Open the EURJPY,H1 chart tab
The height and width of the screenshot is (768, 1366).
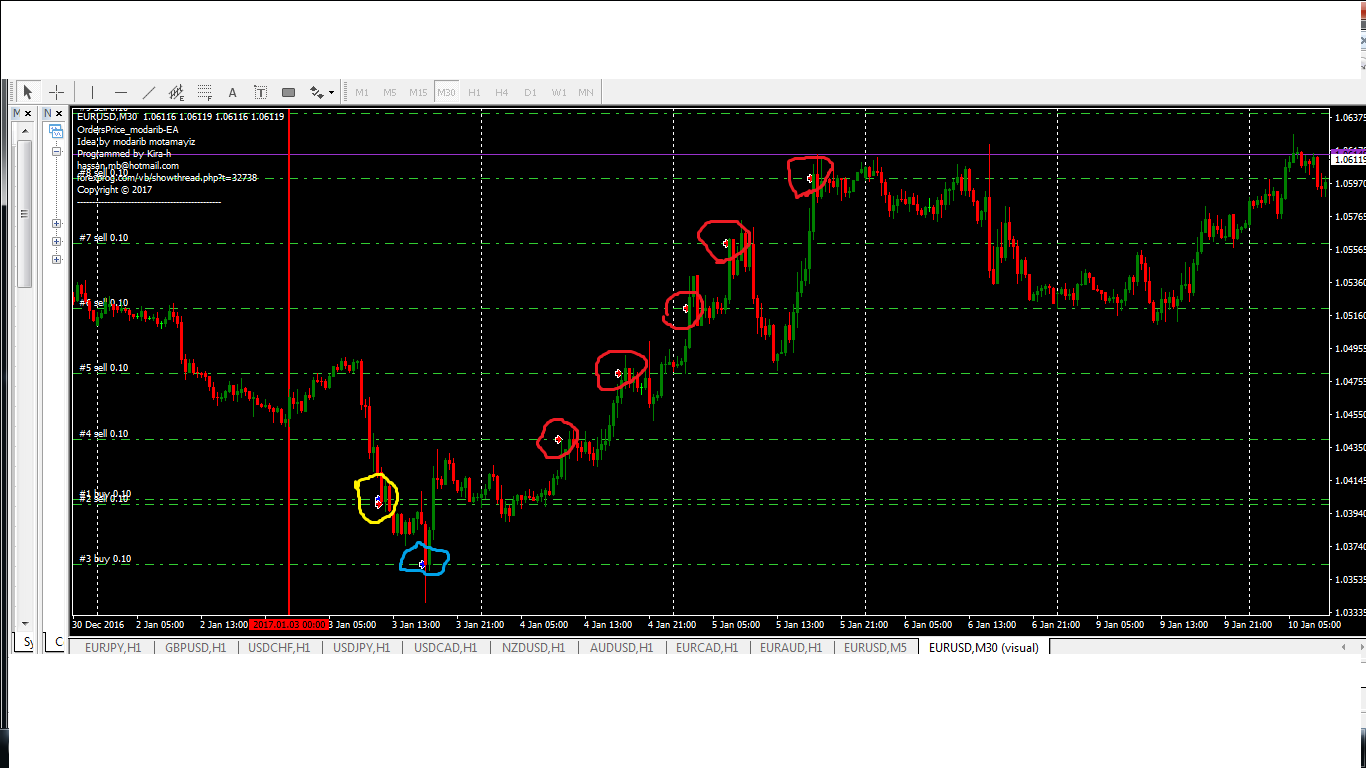113,647
